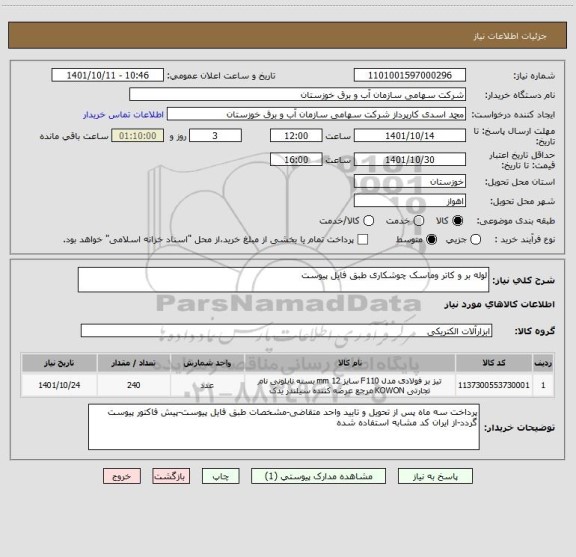Toggle اسناد خزانه اسلامی payment checkbox
Screen dimensions: 576x557
[x=363, y=240]
